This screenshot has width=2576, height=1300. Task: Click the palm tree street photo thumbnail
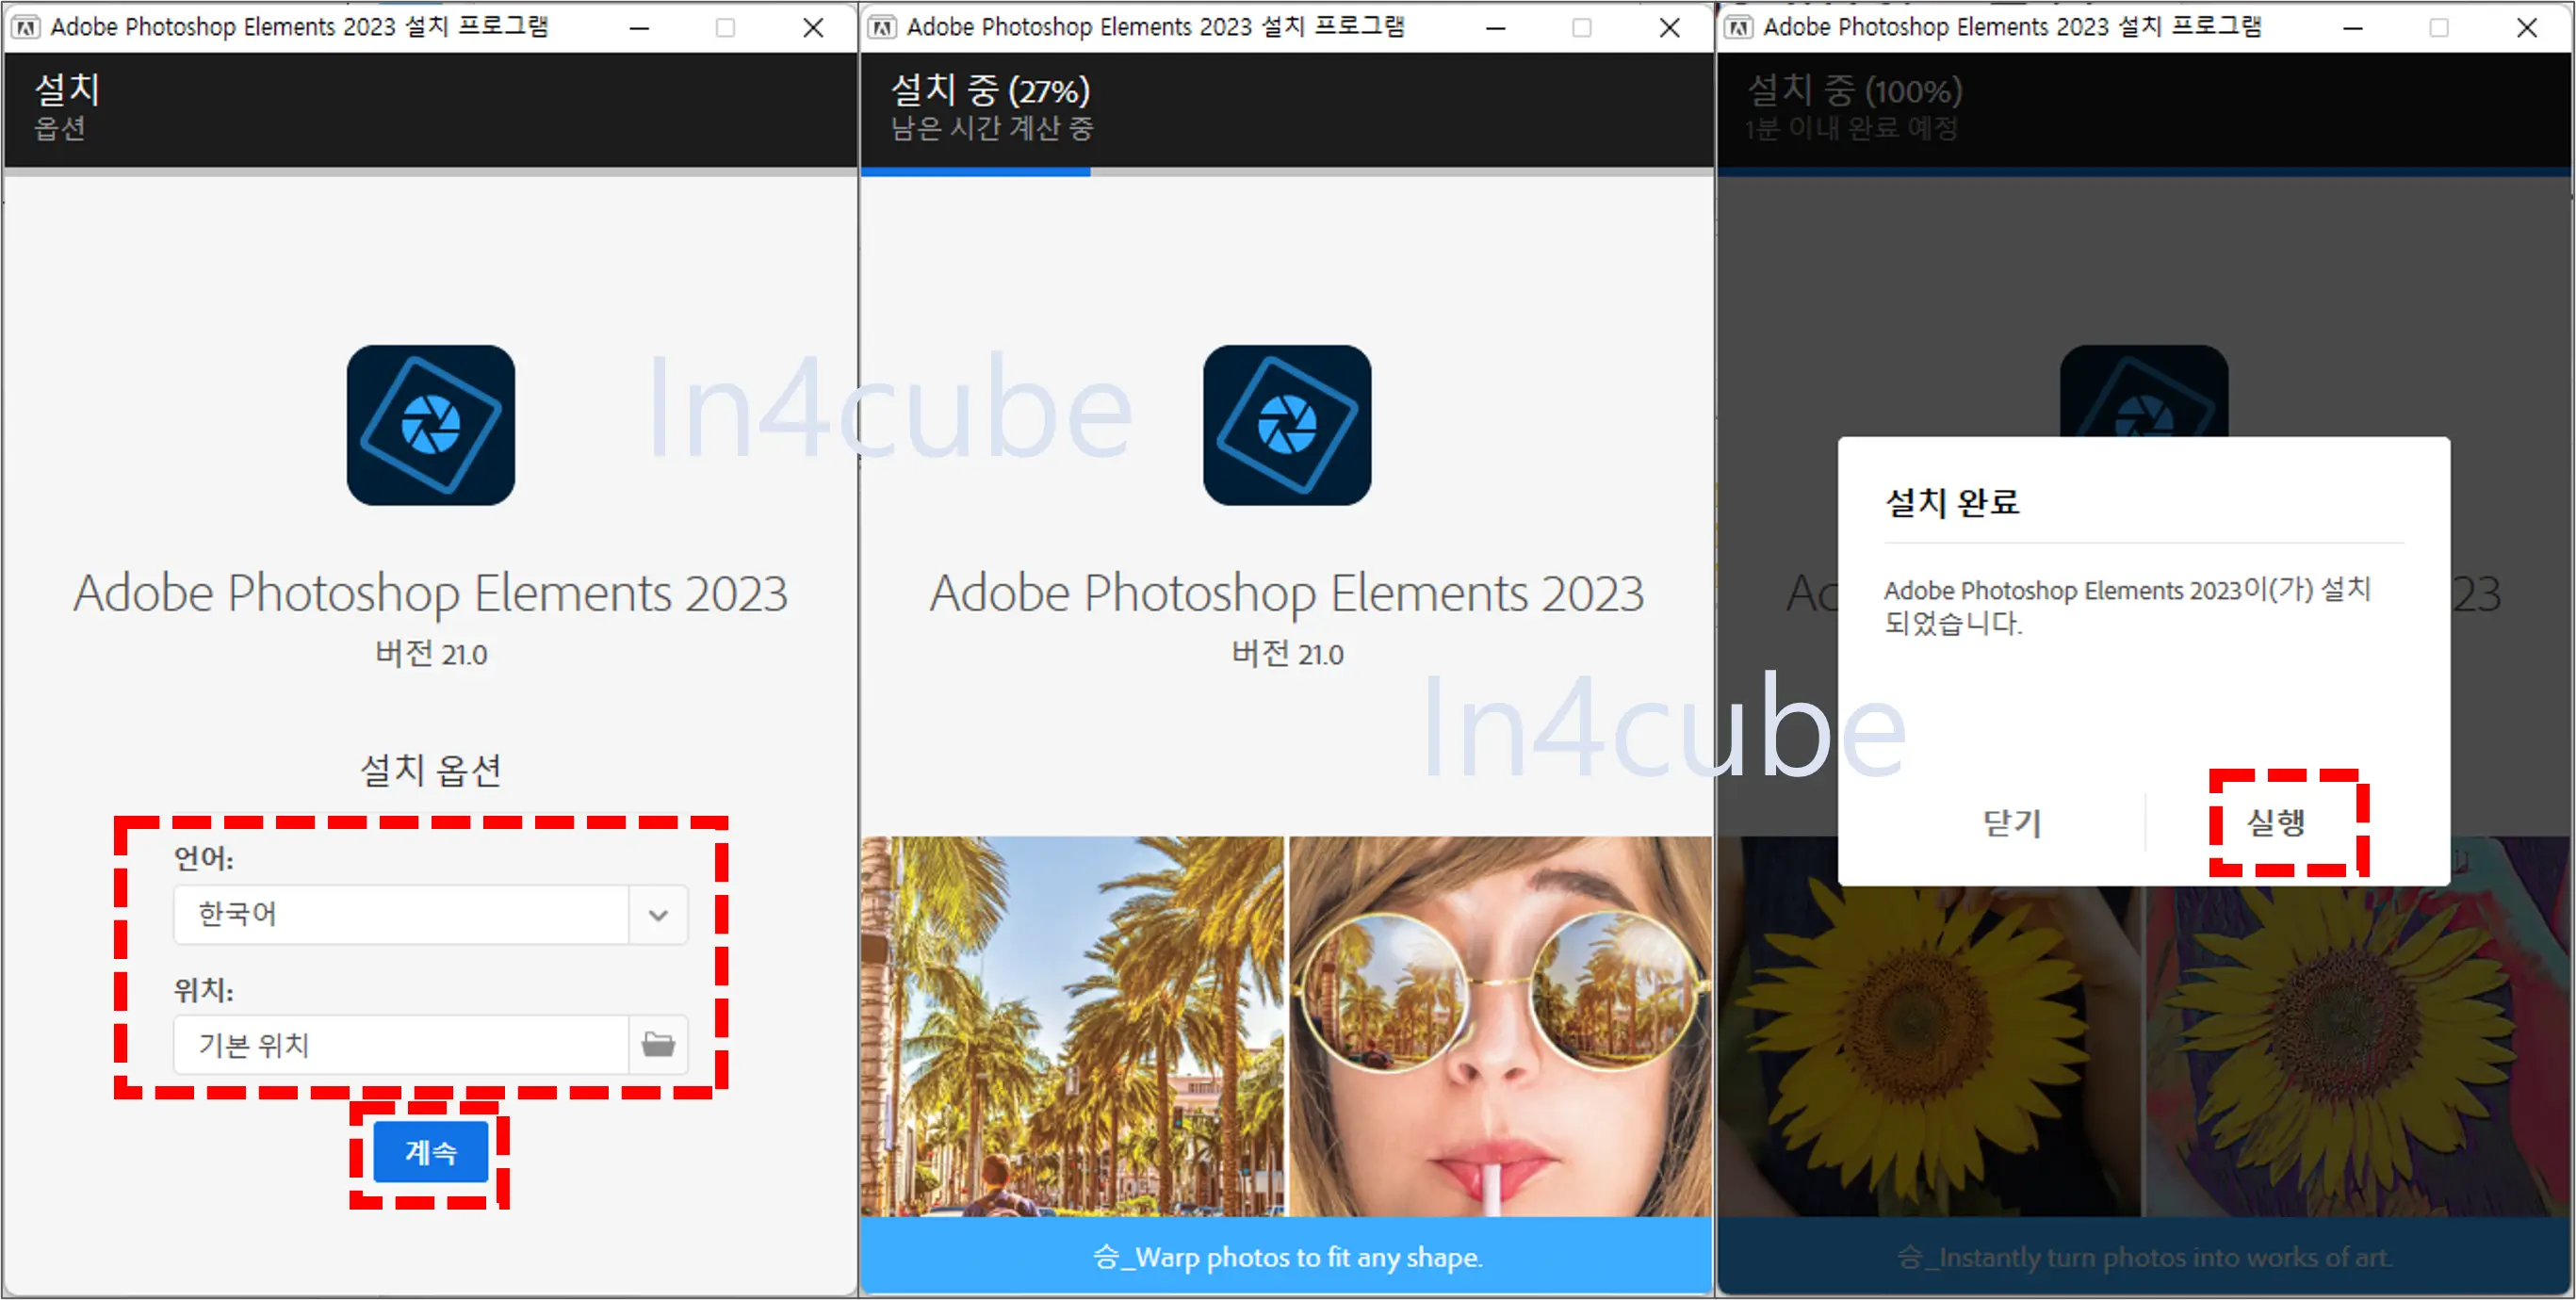(1073, 1026)
